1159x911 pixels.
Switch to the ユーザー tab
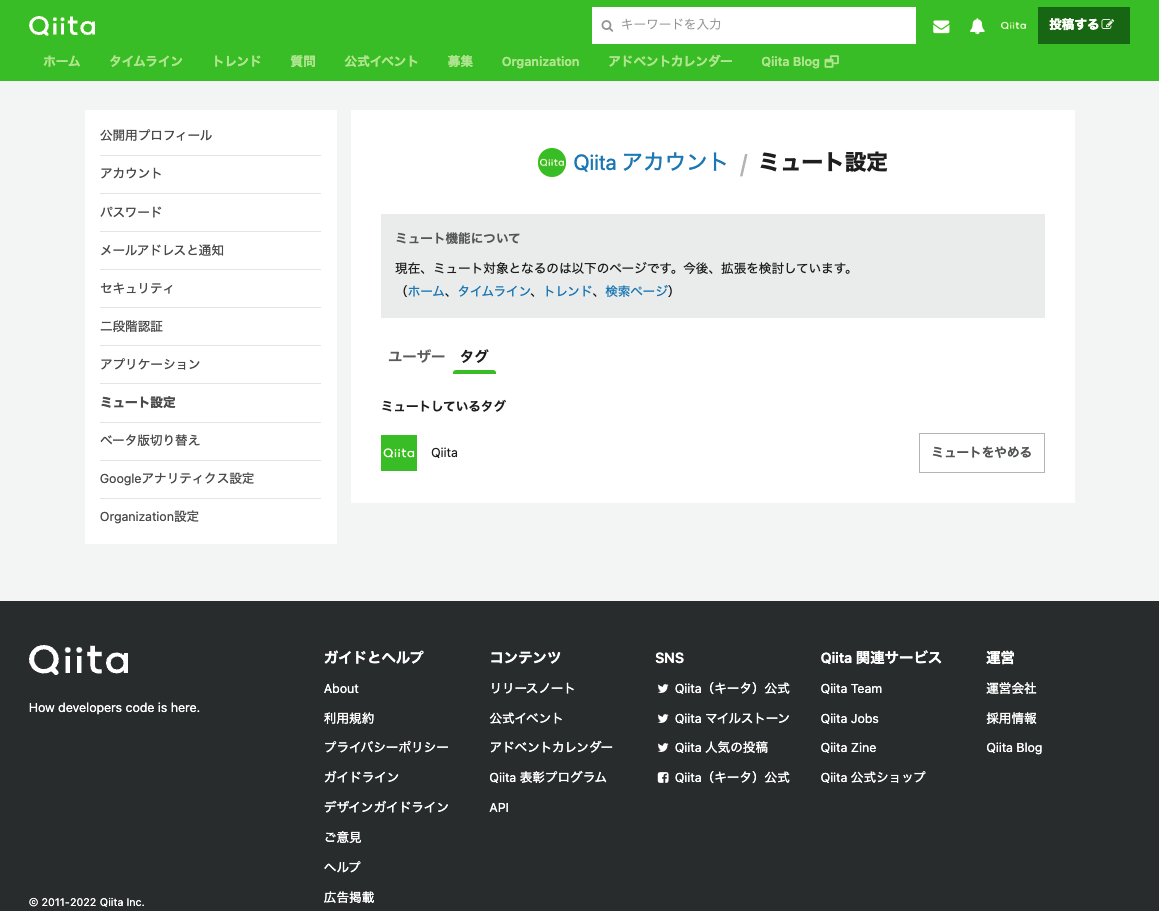pos(416,355)
